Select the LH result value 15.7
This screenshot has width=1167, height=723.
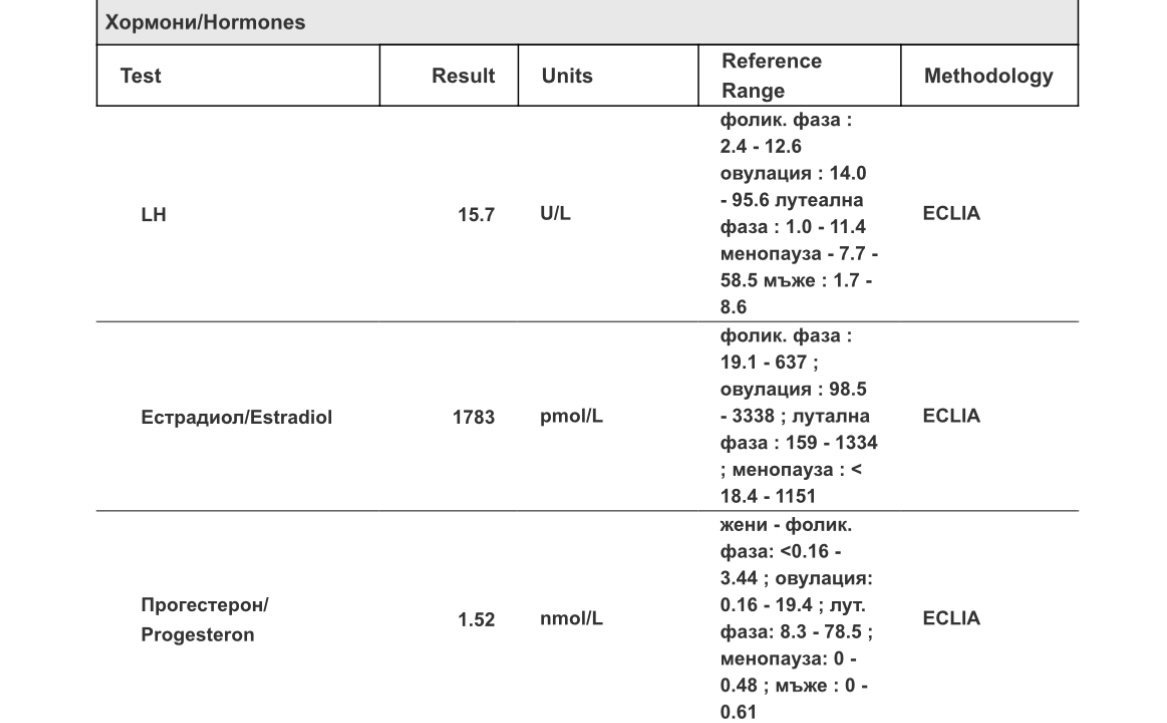tap(476, 214)
